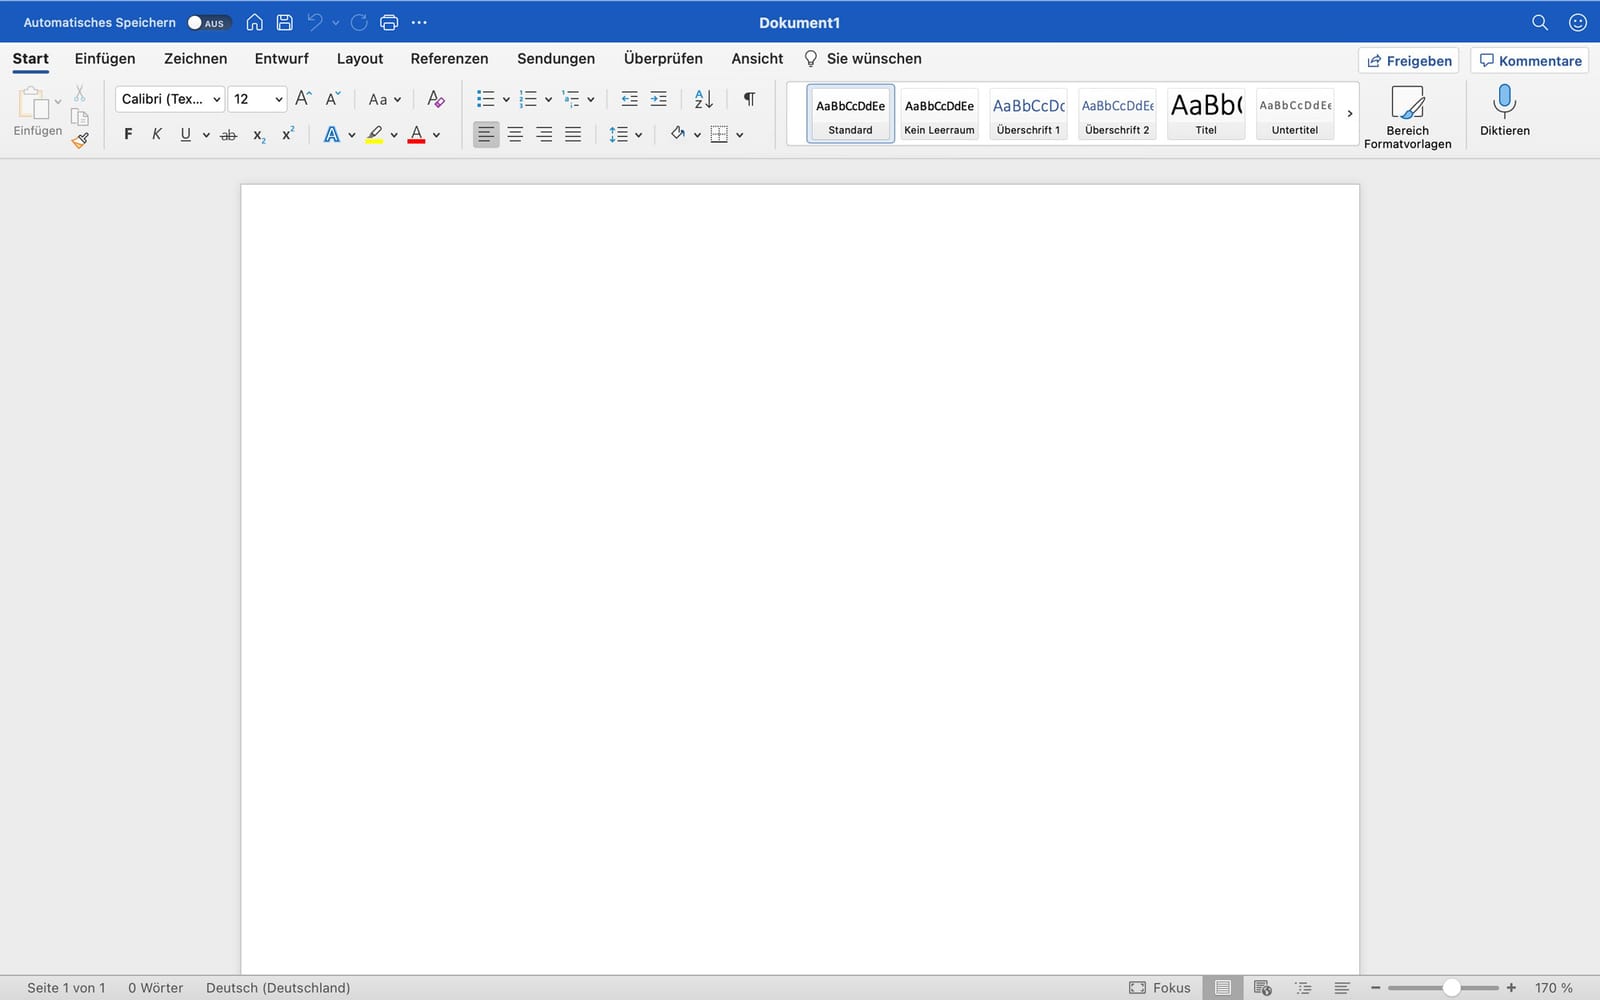Open Bereich Formatvorlagen pane
The width and height of the screenshot is (1600, 1000).
click(1407, 117)
